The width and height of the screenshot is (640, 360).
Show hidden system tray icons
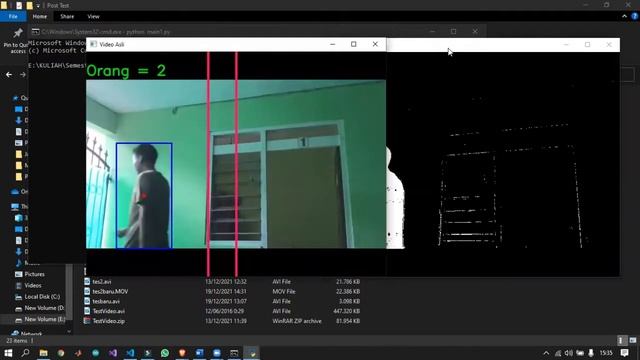[x=546, y=353]
